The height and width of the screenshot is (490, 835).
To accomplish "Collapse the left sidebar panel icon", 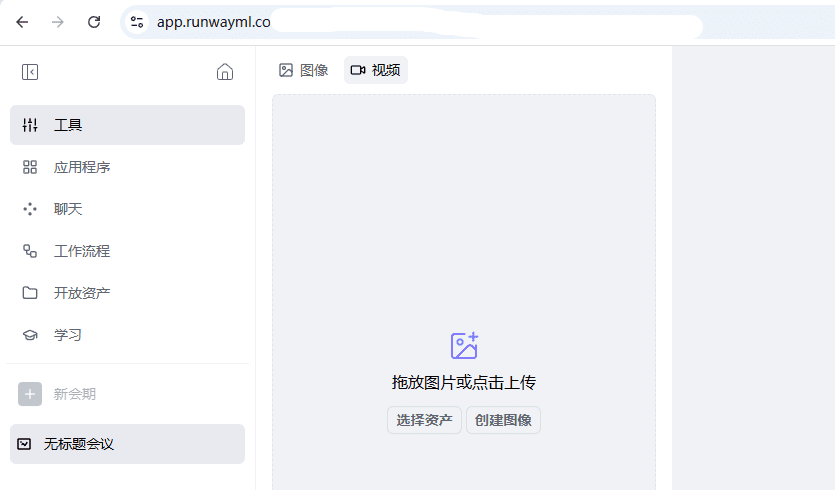I will 30,72.
